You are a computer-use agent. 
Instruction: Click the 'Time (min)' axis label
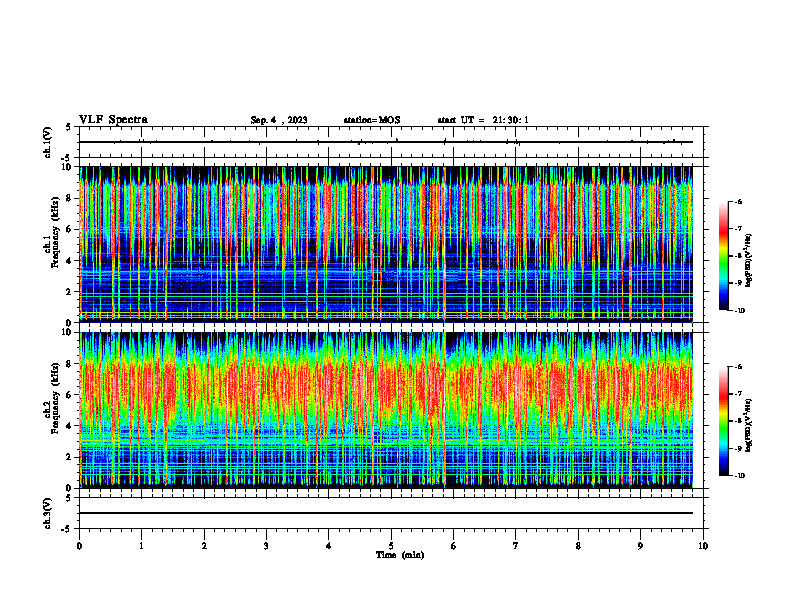(400, 555)
